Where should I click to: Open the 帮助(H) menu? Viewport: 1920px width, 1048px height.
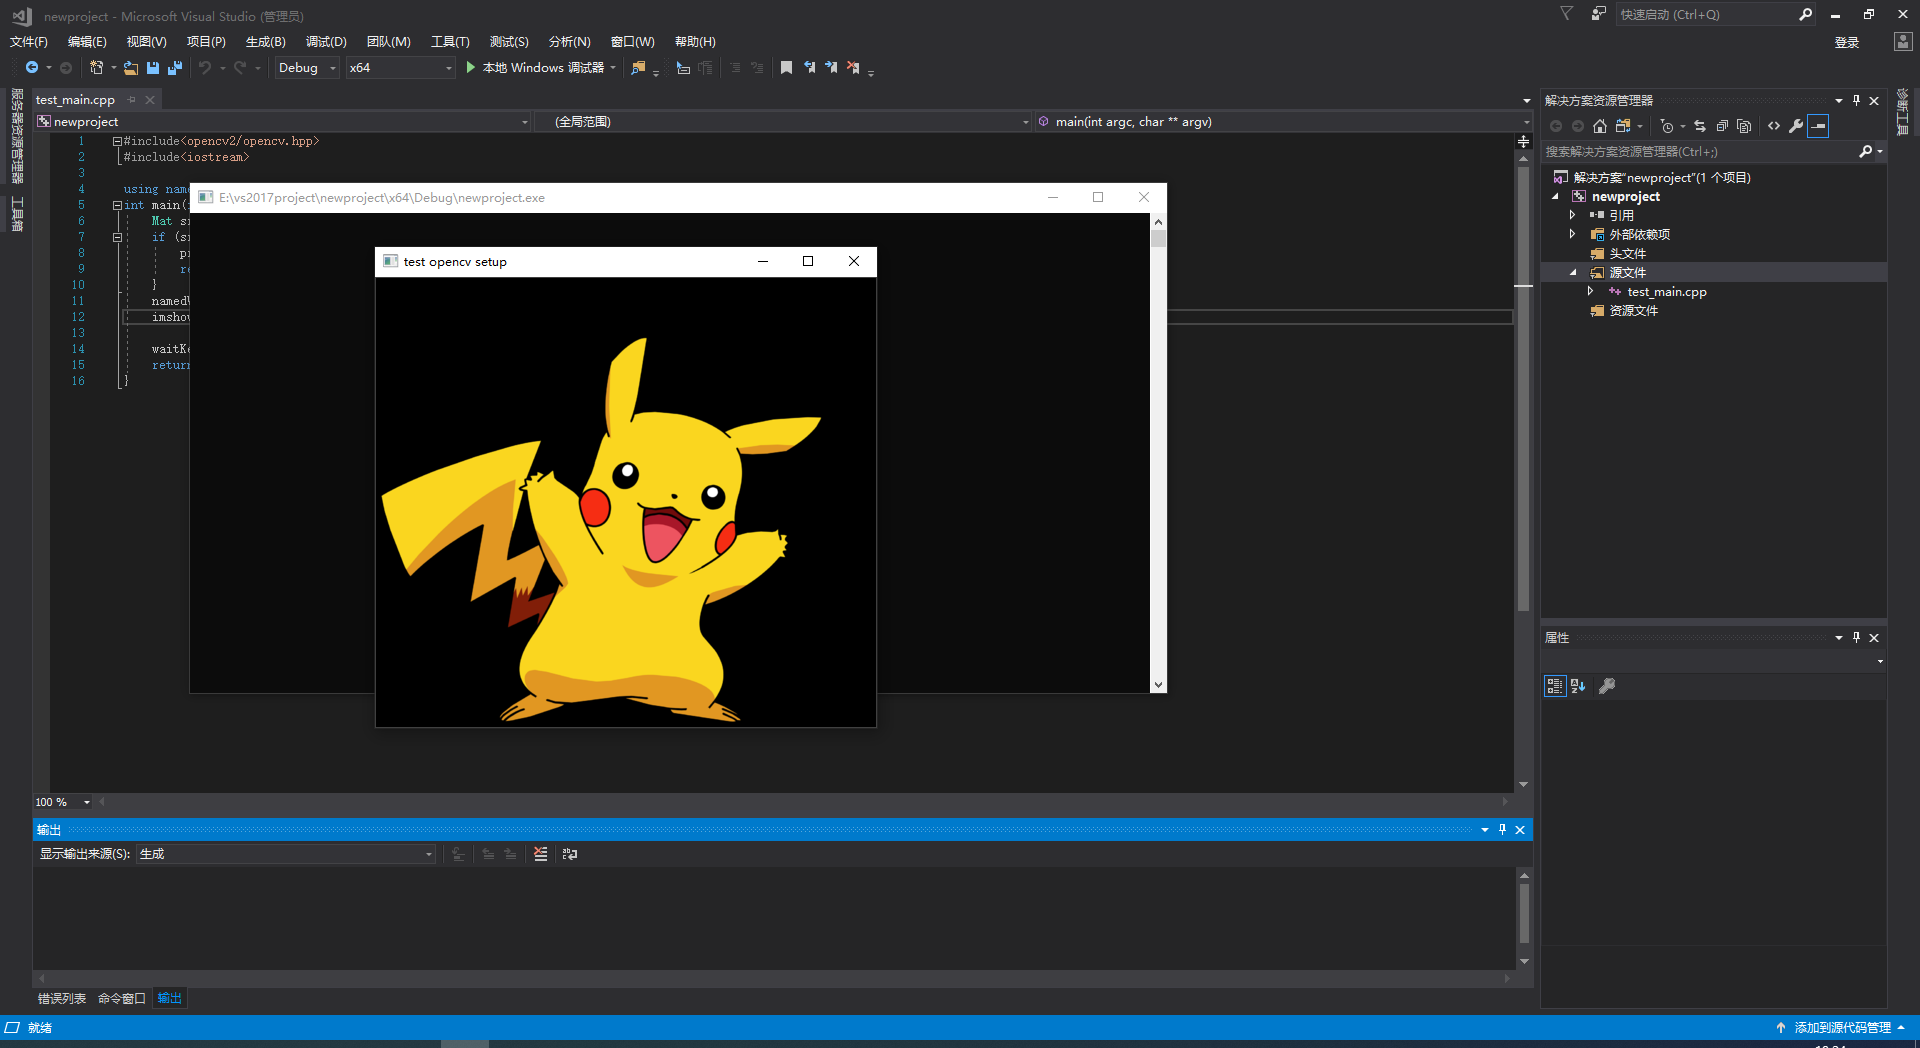click(695, 41)
